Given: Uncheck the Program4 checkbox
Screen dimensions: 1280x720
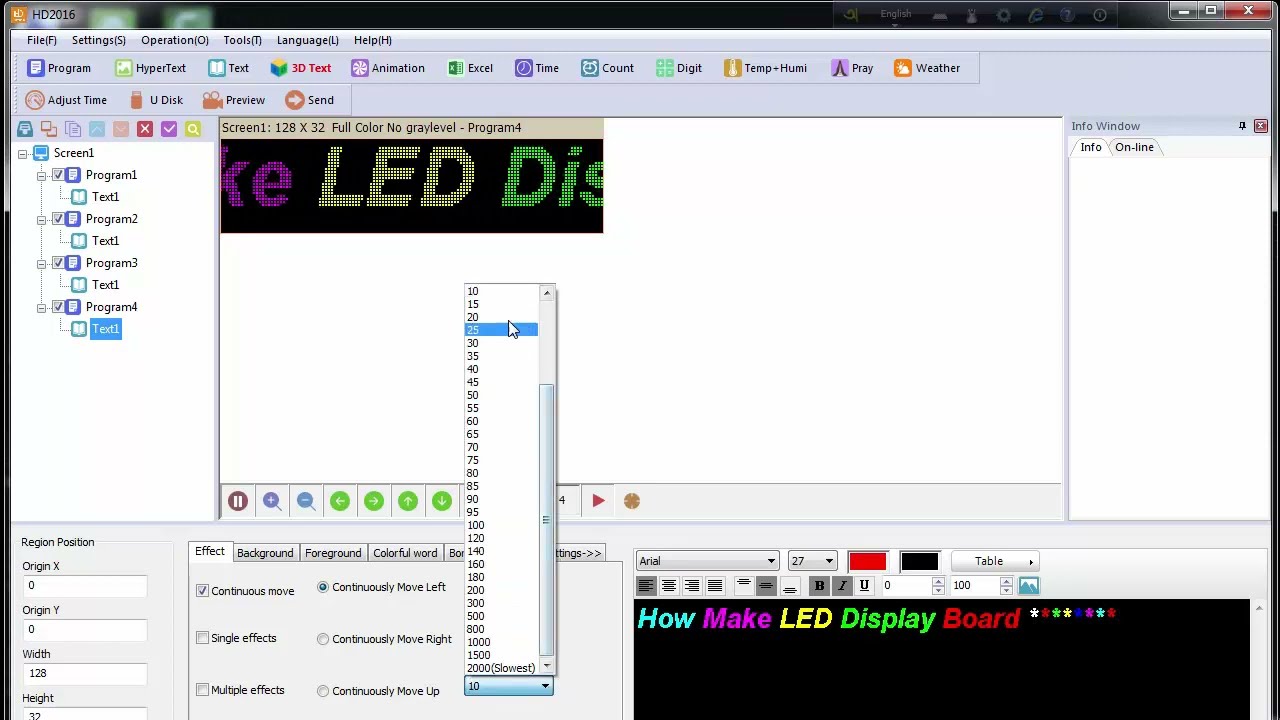Looking at the screenshot, I should 58,307.
